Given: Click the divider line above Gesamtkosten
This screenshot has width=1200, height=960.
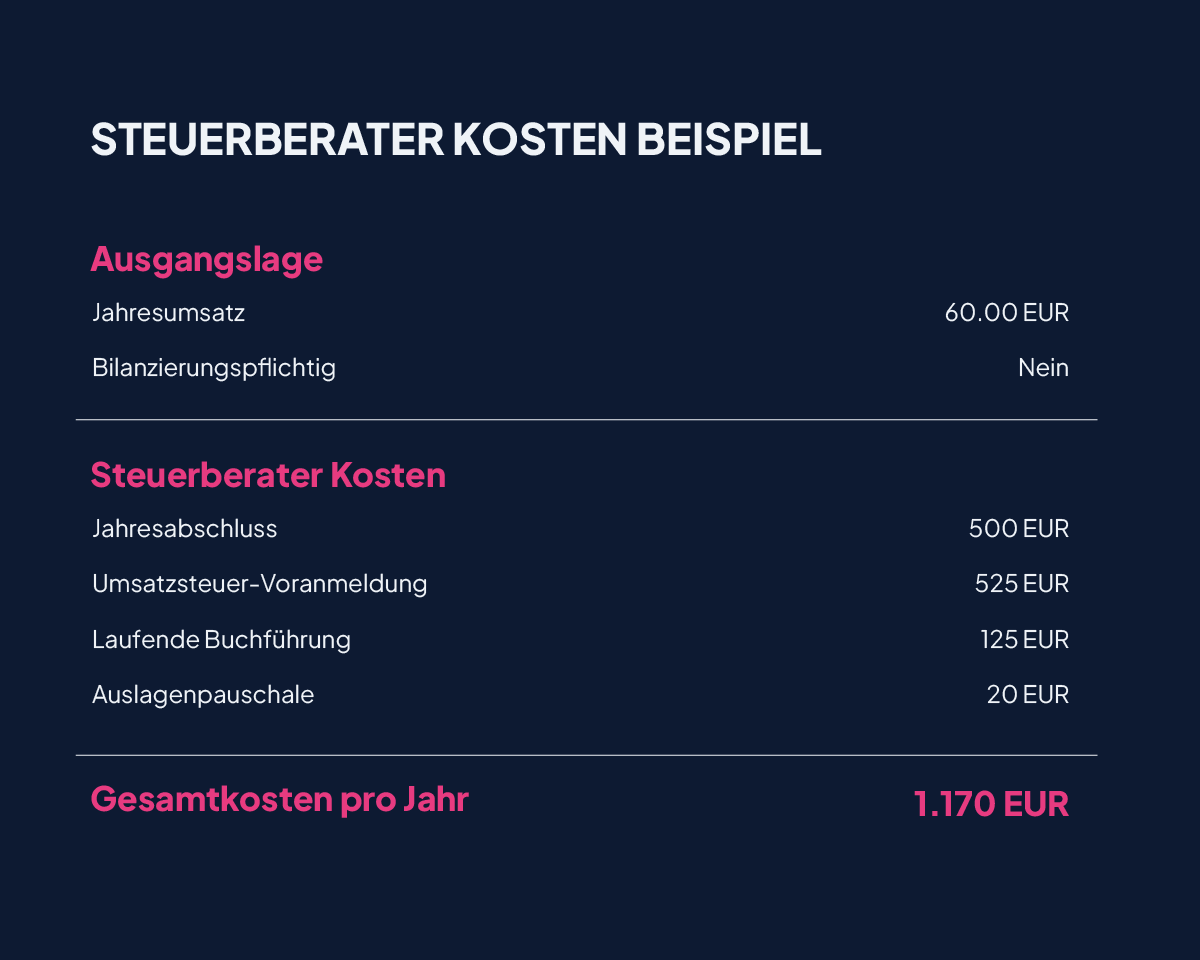Looking at the screenshot, I should (586, 755).
